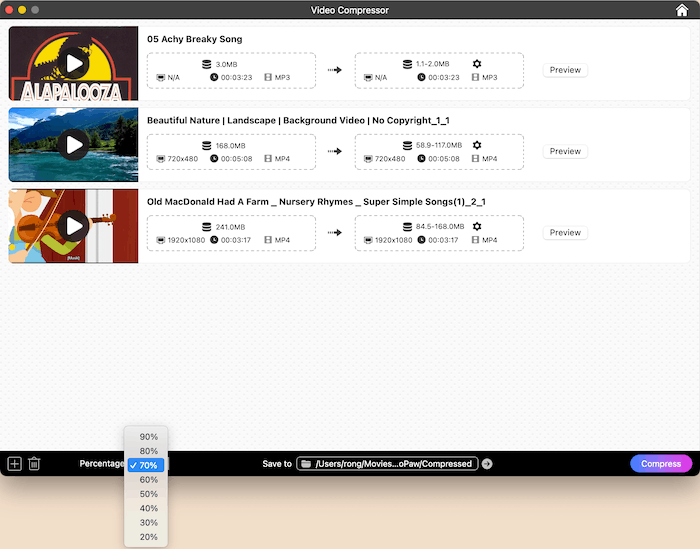Play the Beautiful Nature video thumbnail
The height and width of the screenshot is (549, 700).
pos(73,145)
